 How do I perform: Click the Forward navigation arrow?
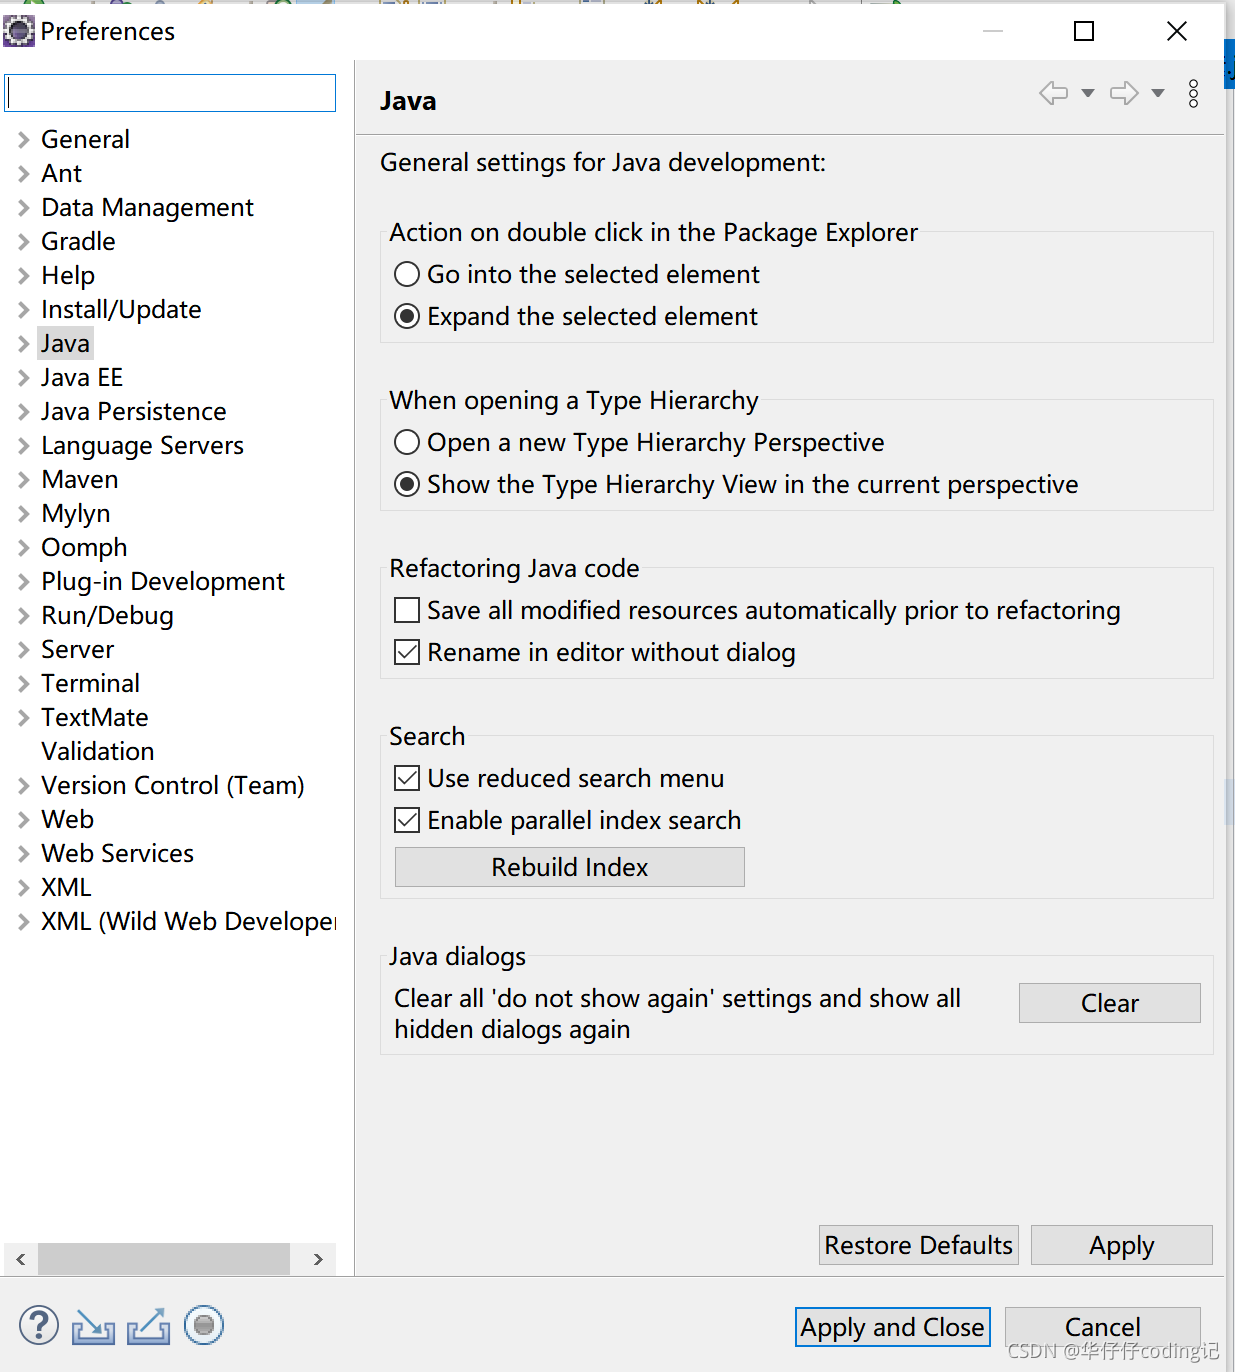coord(1123,93)
